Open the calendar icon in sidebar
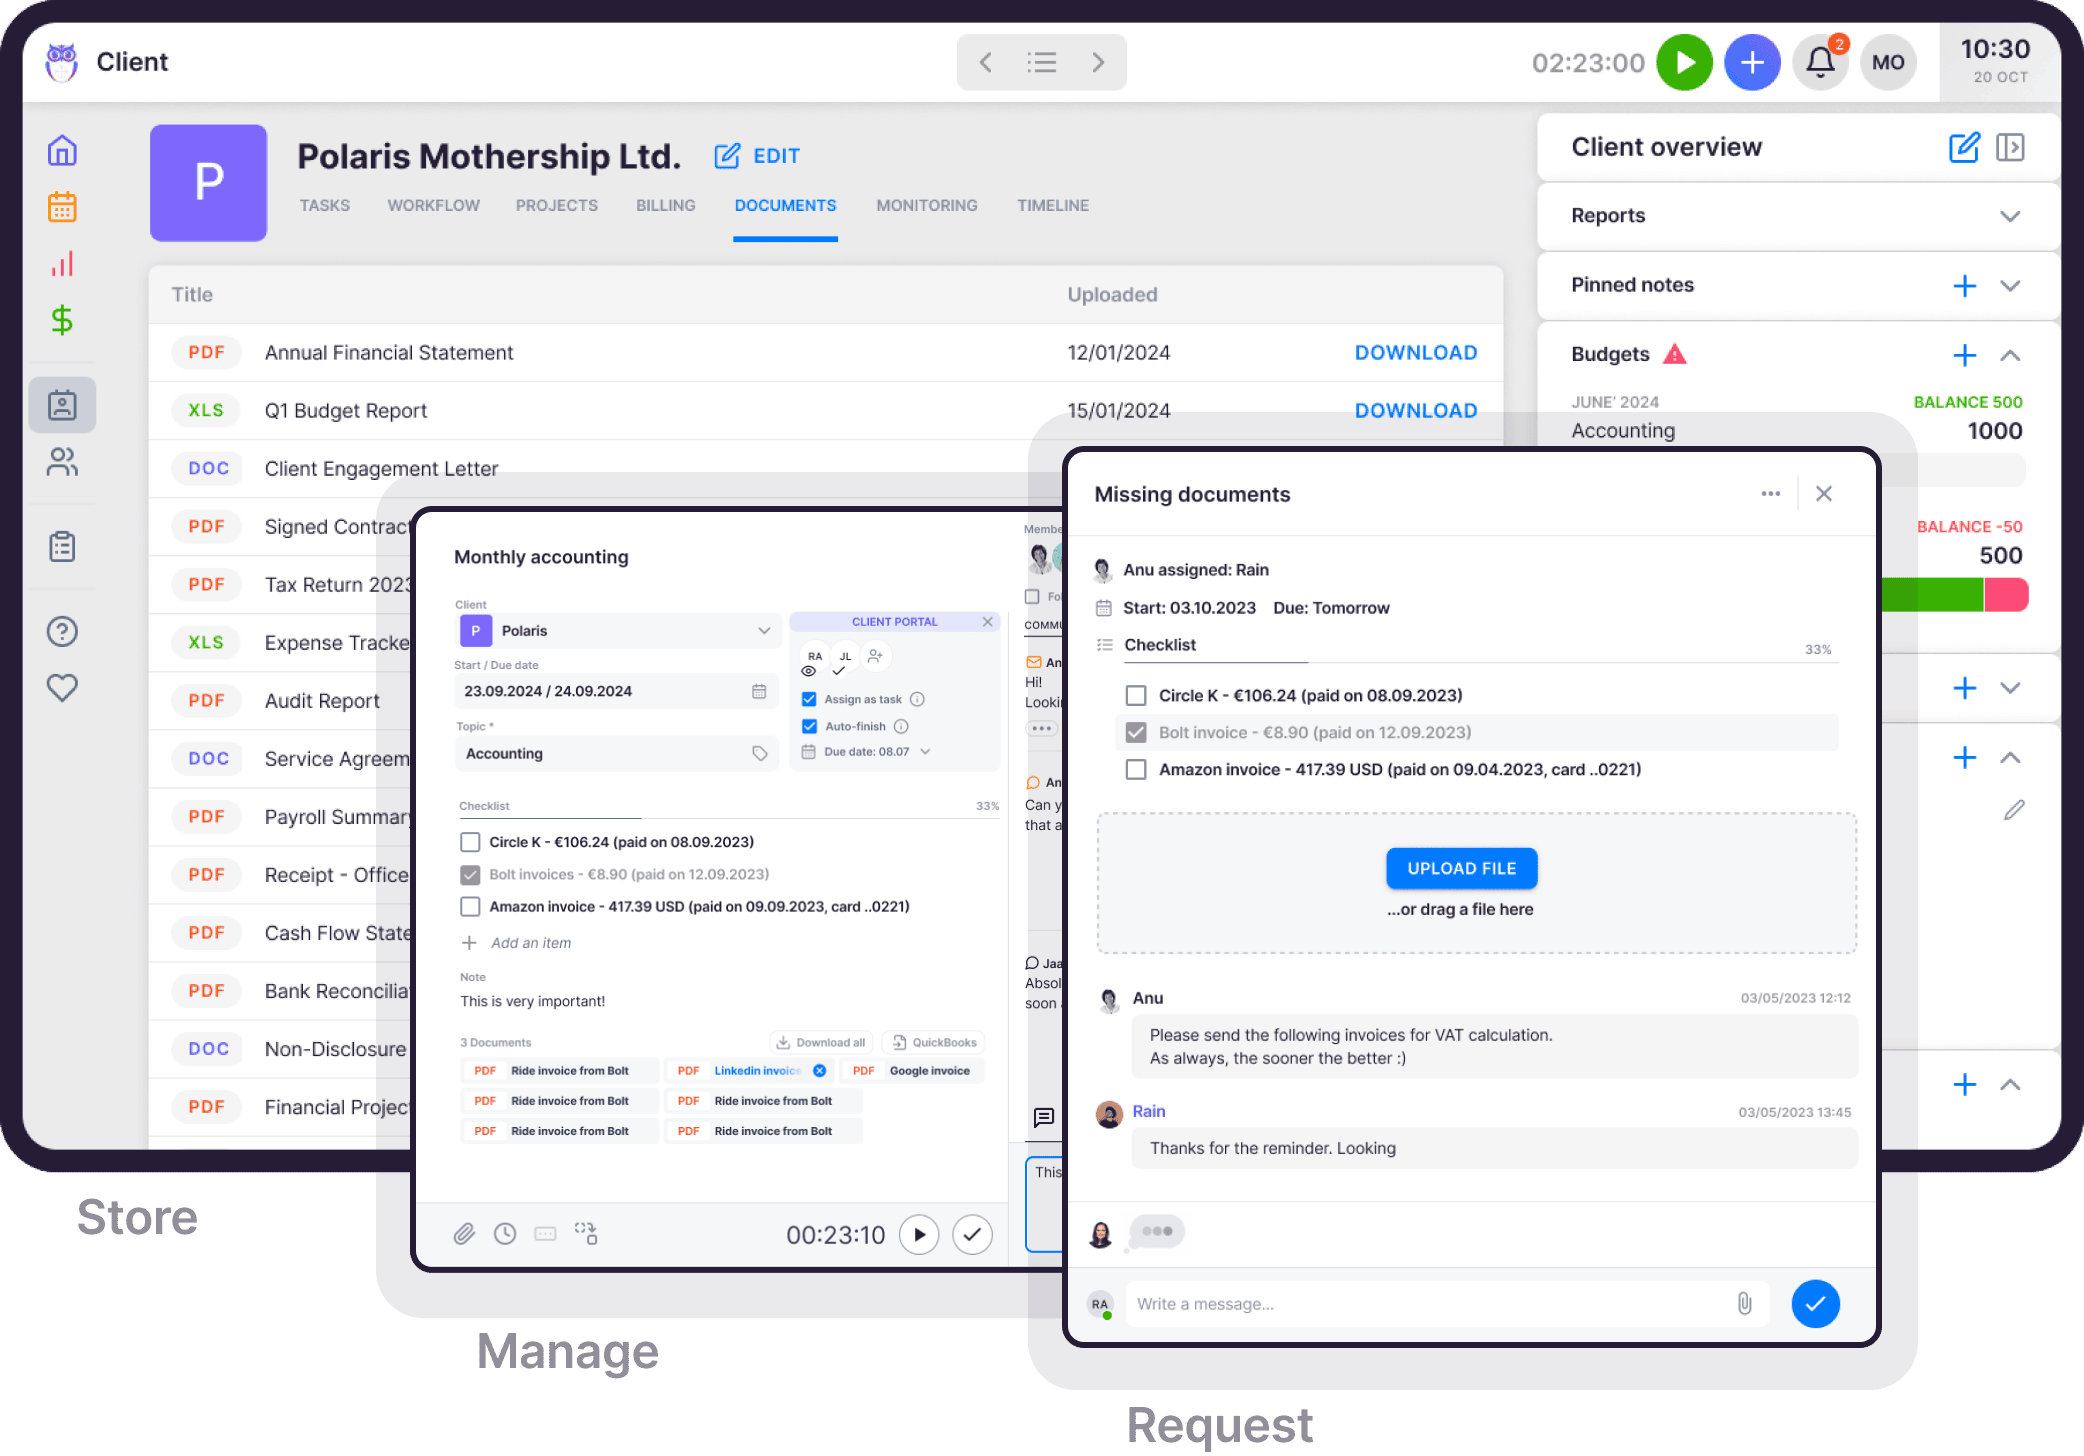Screen dimensions: 2084x1456 [62, 207]
